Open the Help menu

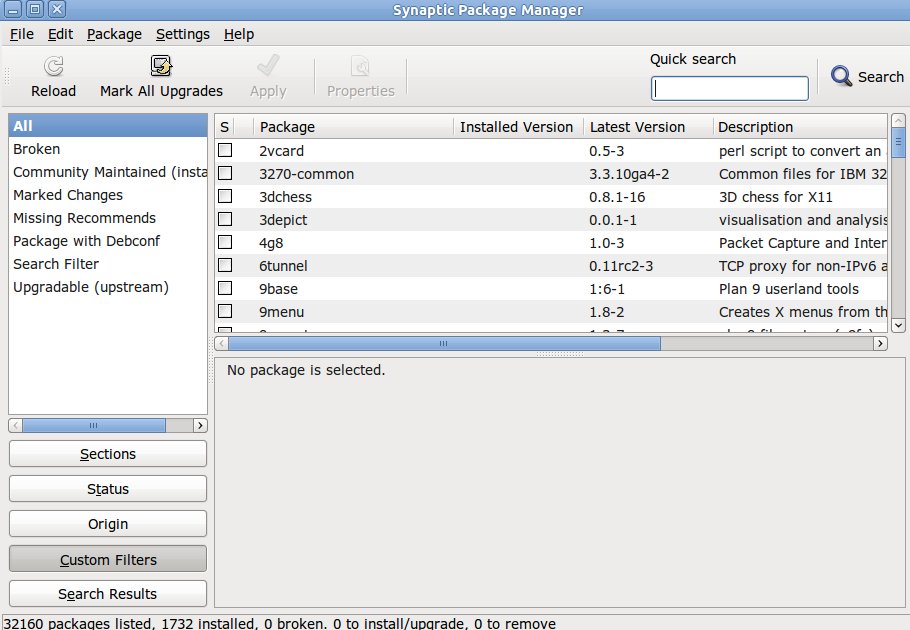pyautogui.click(x=239, y=34)
